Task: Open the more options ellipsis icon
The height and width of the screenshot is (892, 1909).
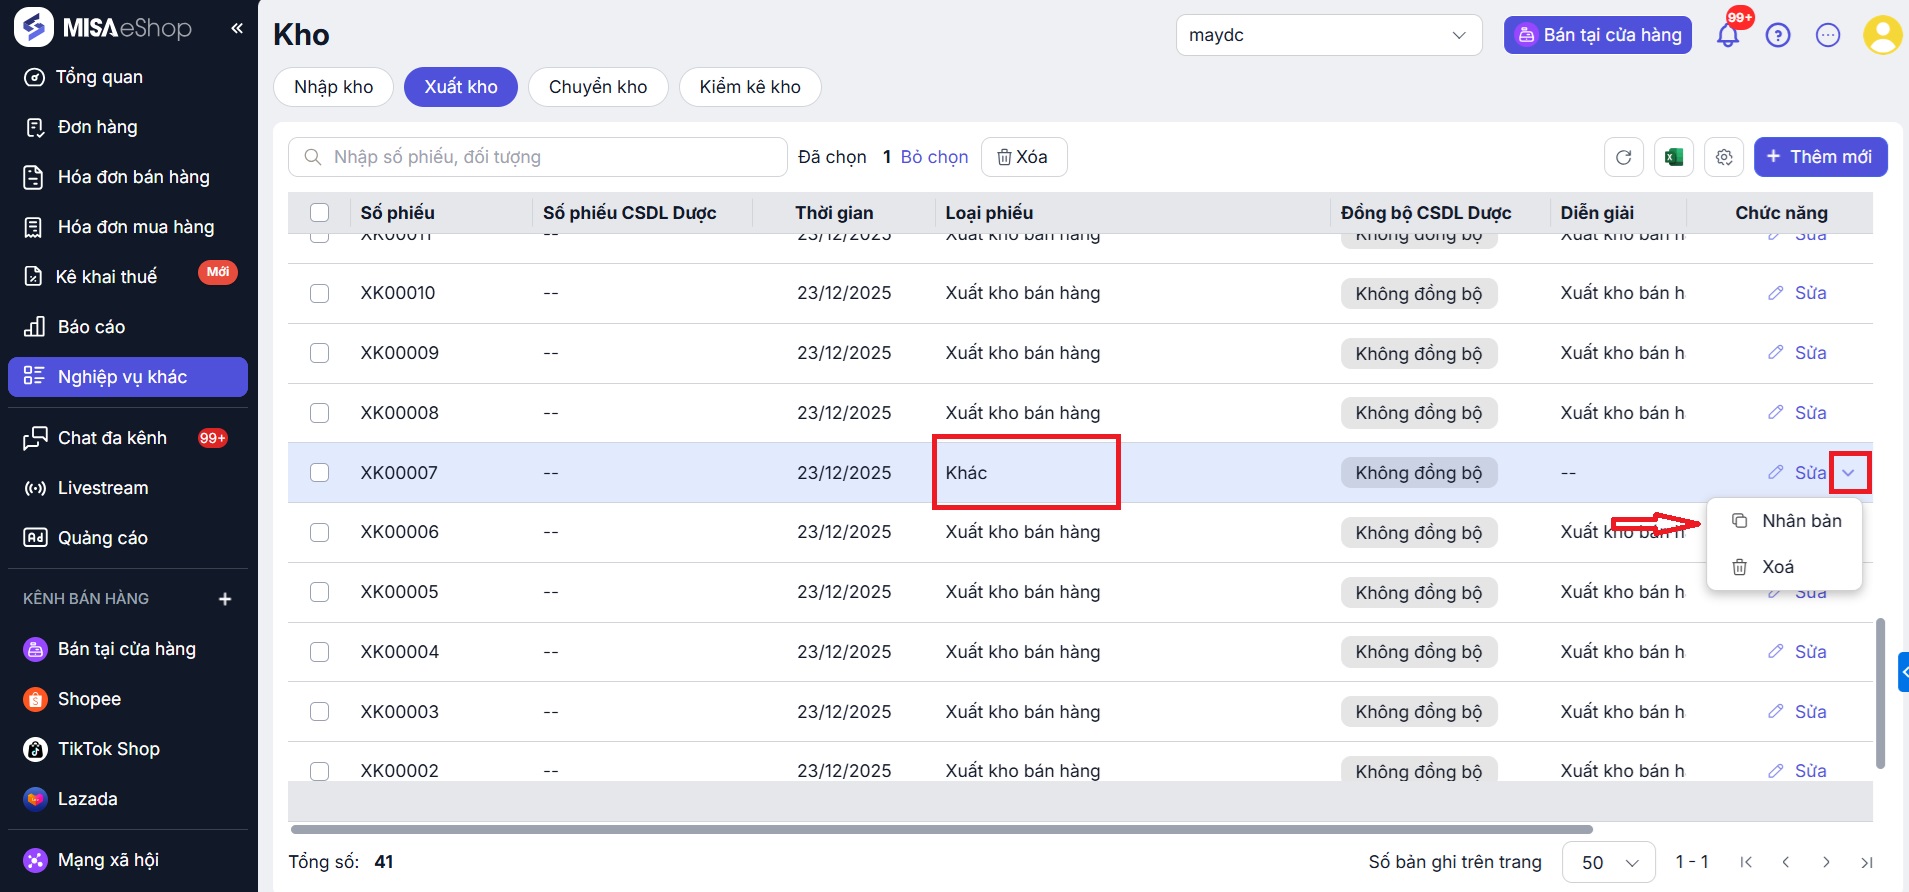Action: coord(1828,35)
